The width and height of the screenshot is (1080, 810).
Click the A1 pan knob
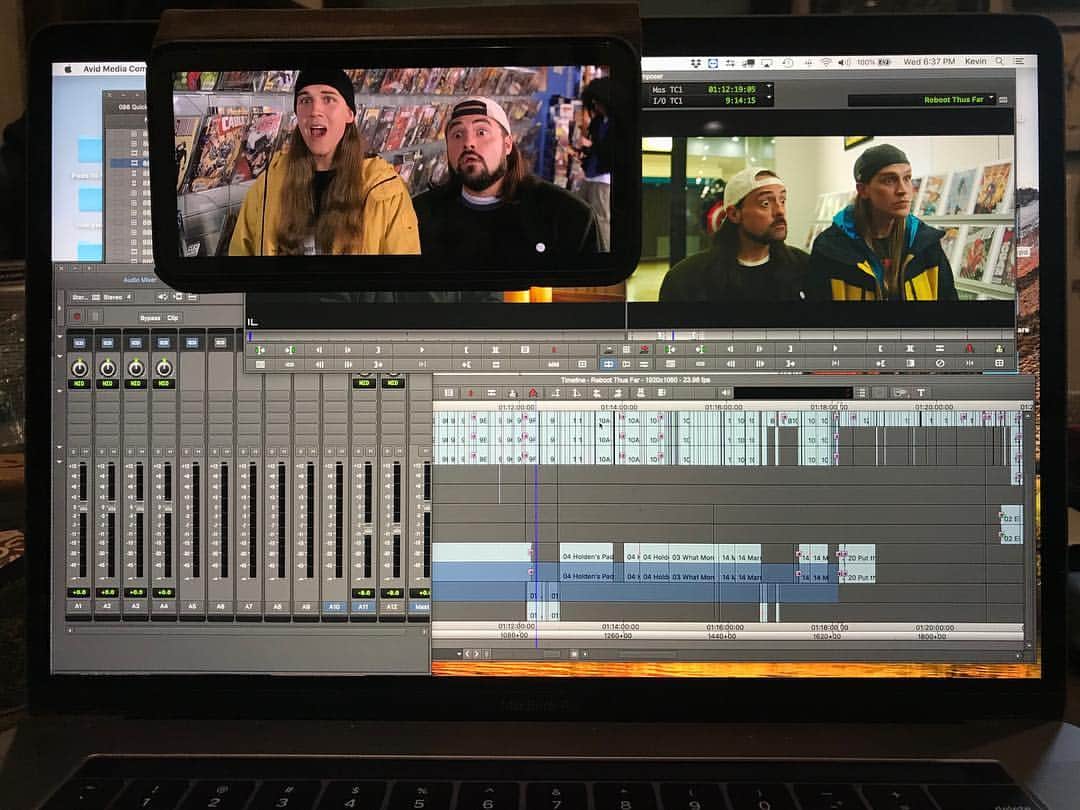(x=80, y=368)
